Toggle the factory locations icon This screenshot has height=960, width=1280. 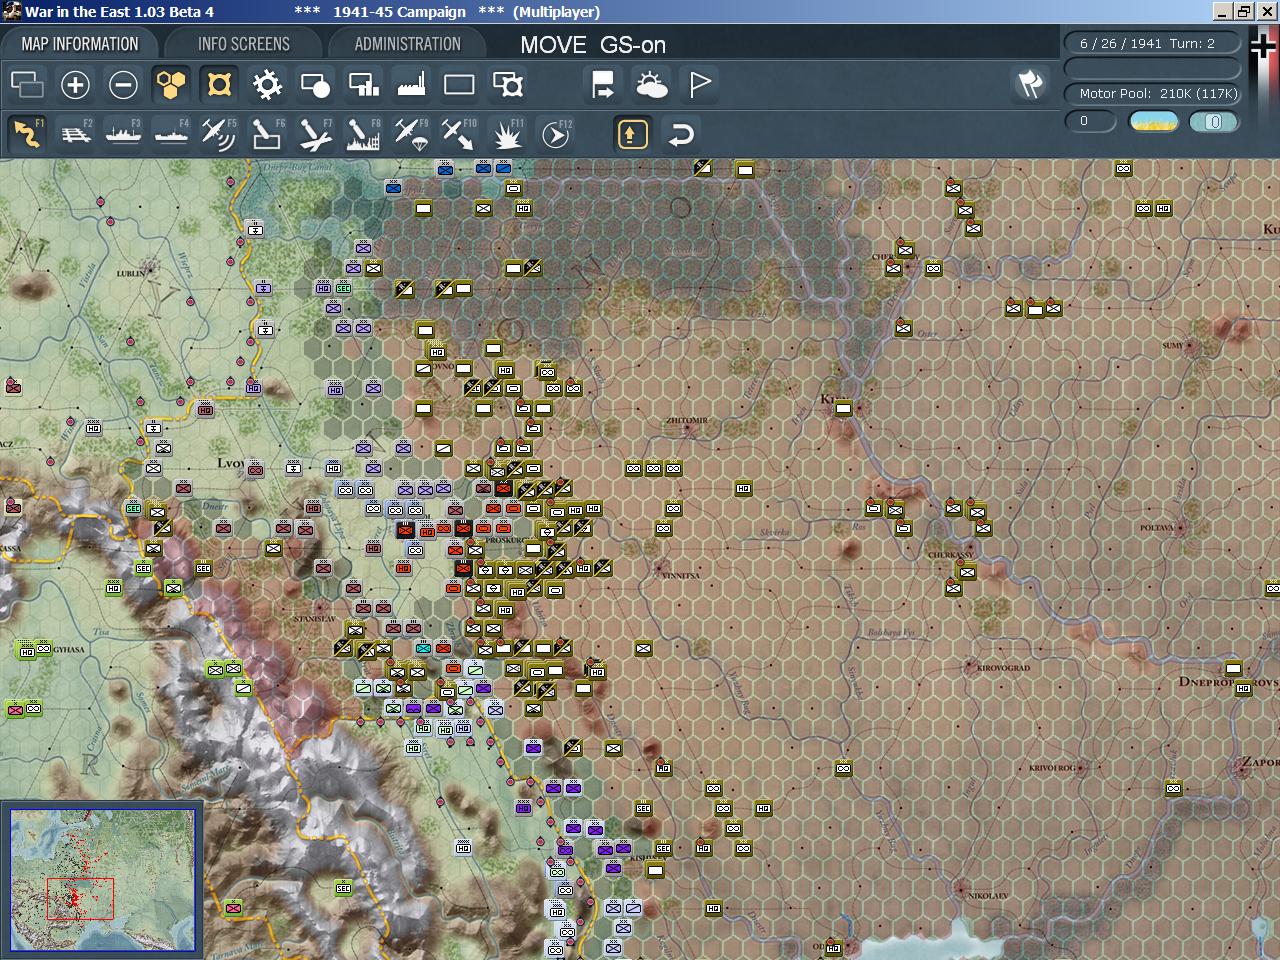tap(411, 85)
